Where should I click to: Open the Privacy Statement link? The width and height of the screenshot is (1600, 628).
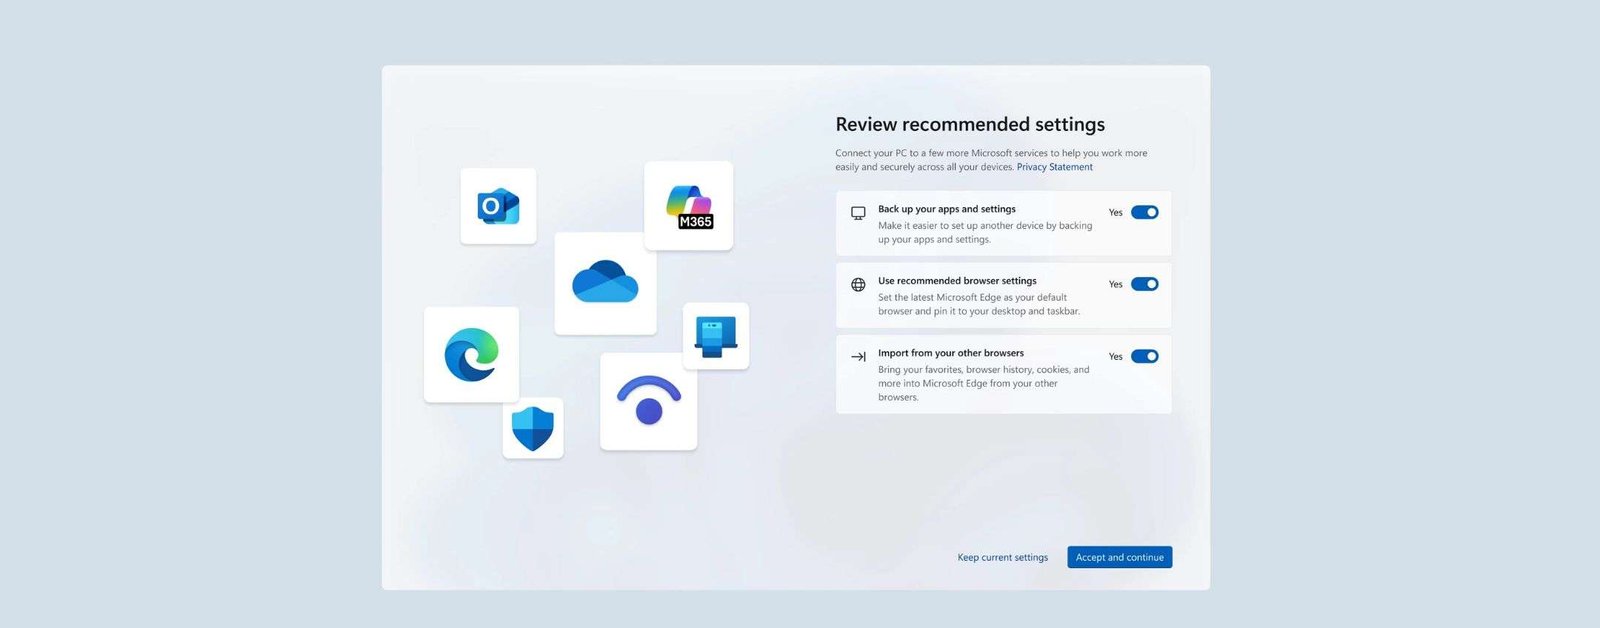click(x=1055, y=167)
